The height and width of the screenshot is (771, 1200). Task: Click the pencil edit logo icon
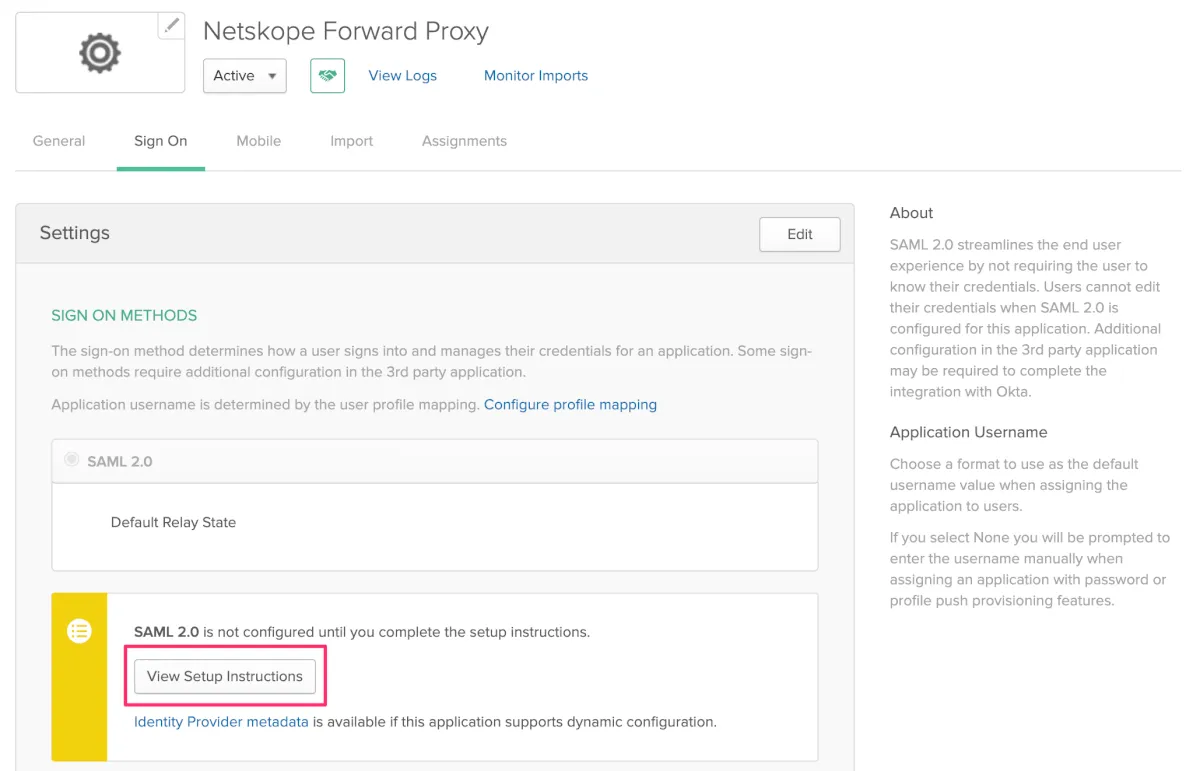[x=172, y=26]
